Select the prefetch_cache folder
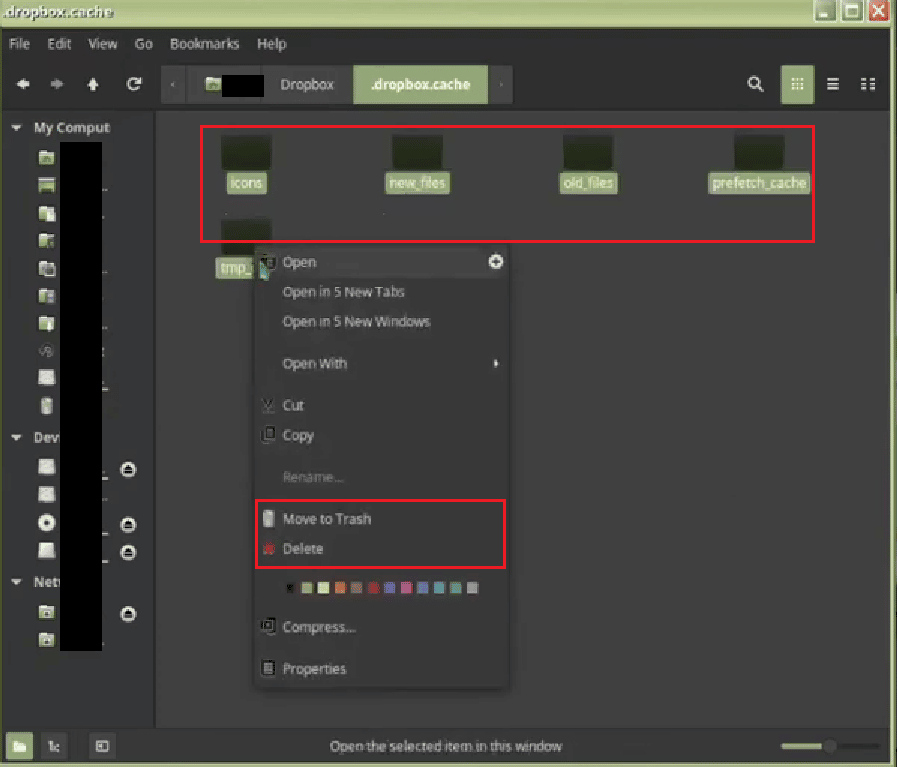The height and width of the screenshot is (767, 897). click(759, 165)
